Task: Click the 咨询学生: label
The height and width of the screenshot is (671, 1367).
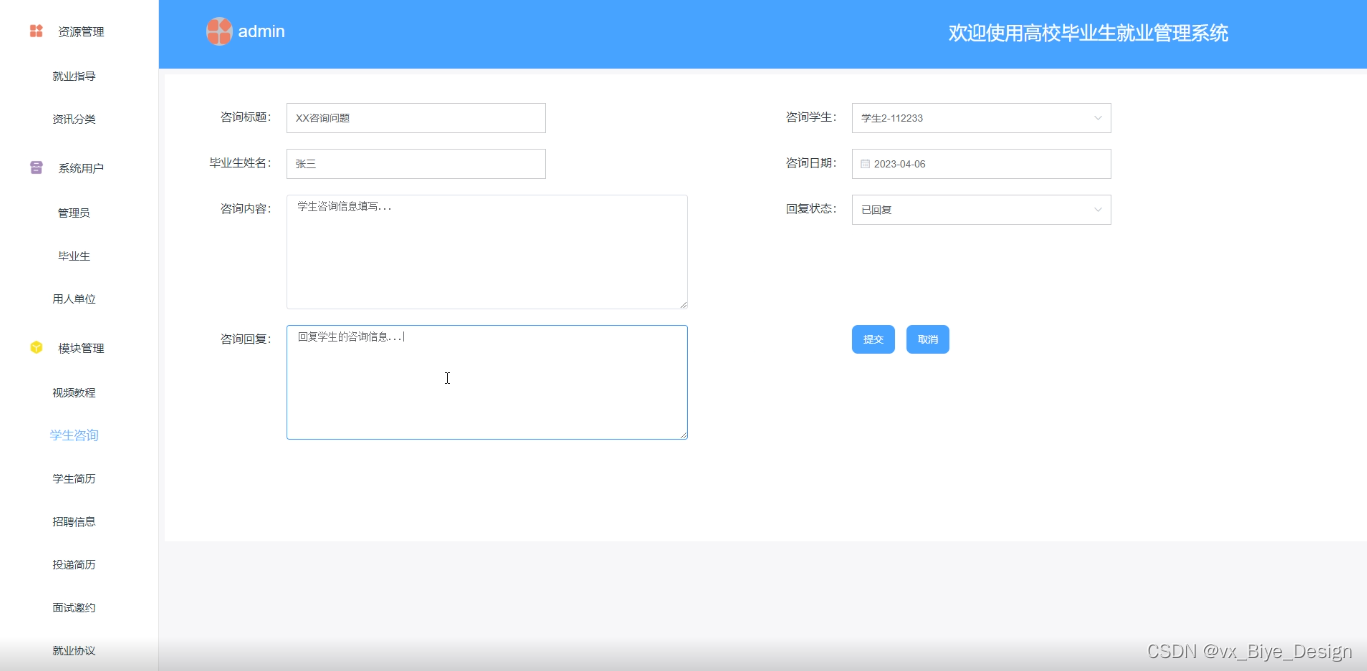Action: [811, 118]
